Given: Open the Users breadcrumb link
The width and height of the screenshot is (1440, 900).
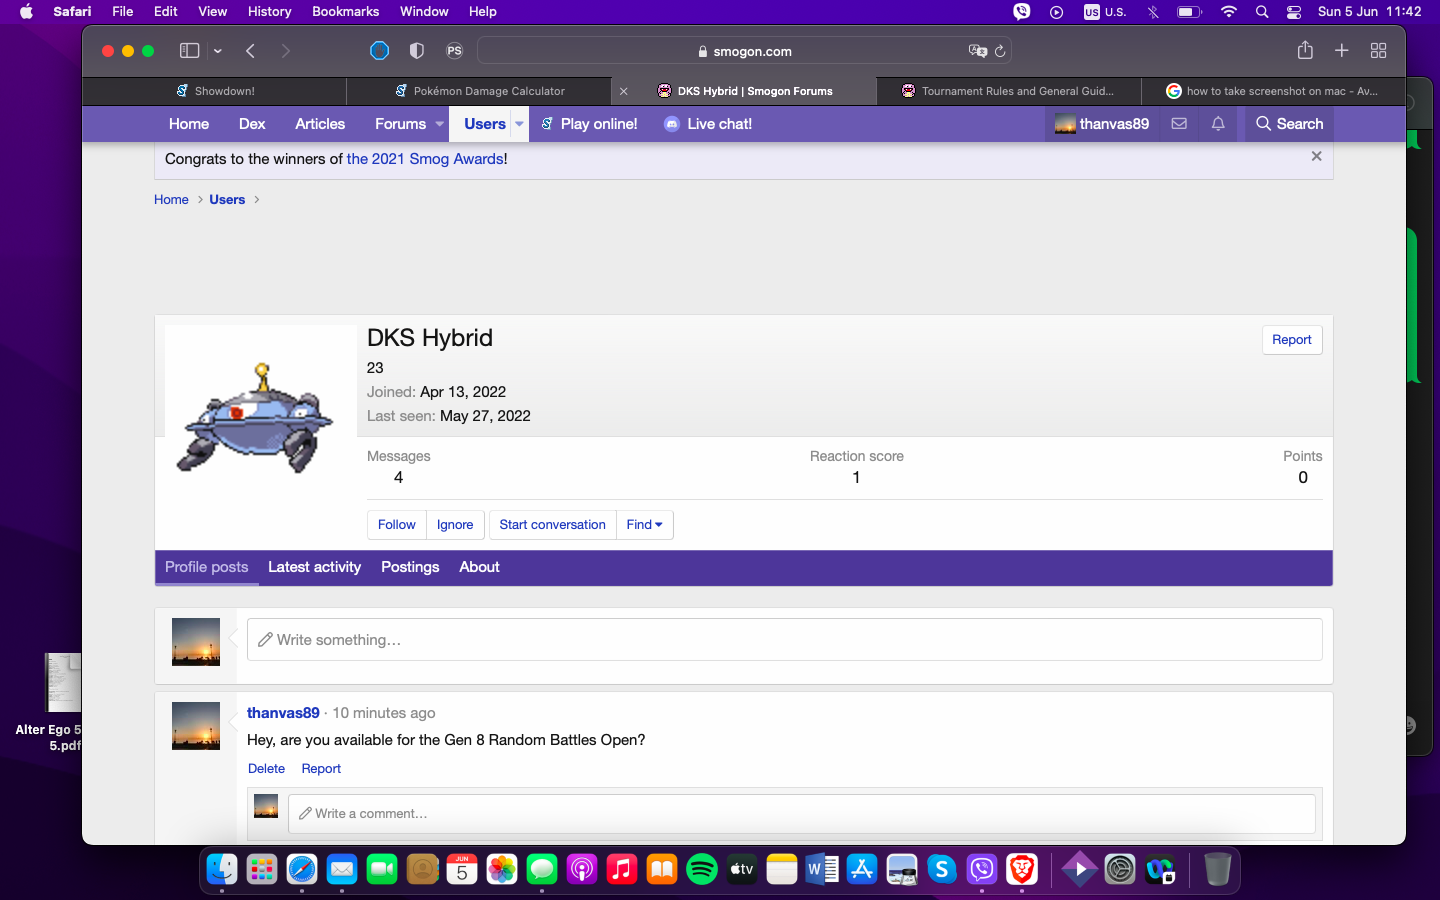Looking at the screenshot, I should click(227, 200).
